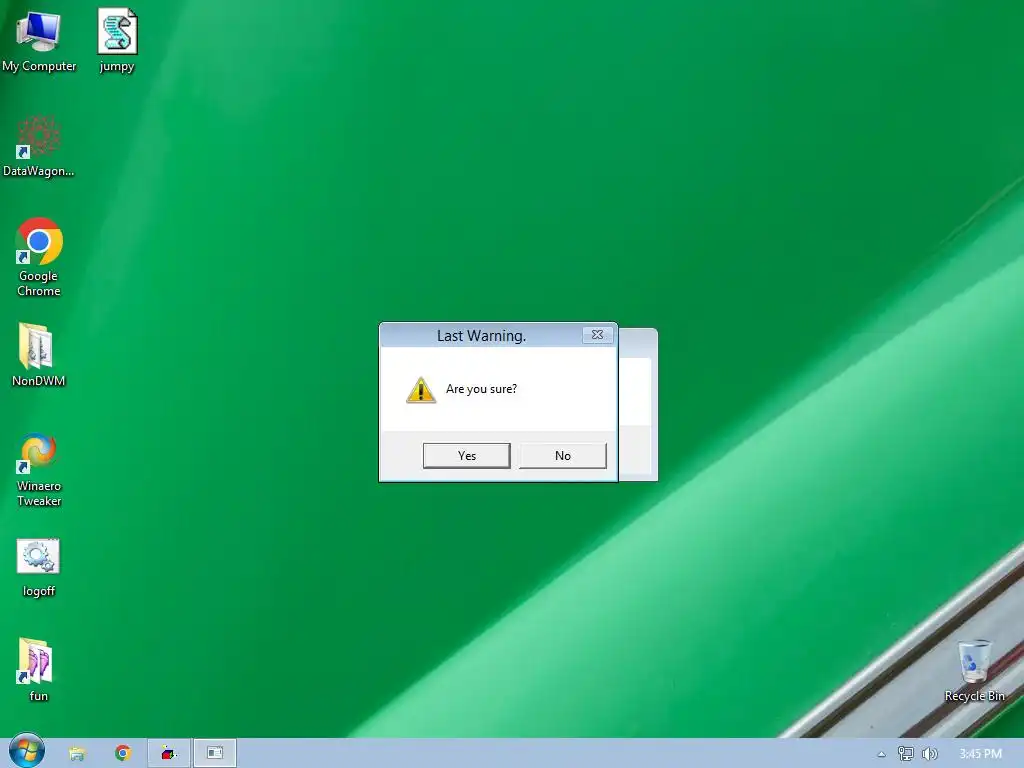Bring the window behind the dialog forward
The height and width of the screenshot is (768, 1024).
pyautogui.click(x=638, y=405)
